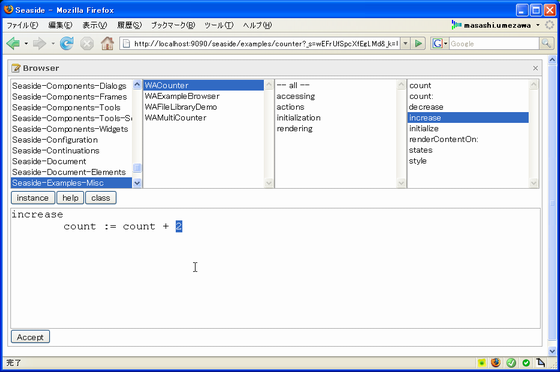560x372 pixels.
Task: Expand the URL bar history dropdown
Action: (405, 44)
